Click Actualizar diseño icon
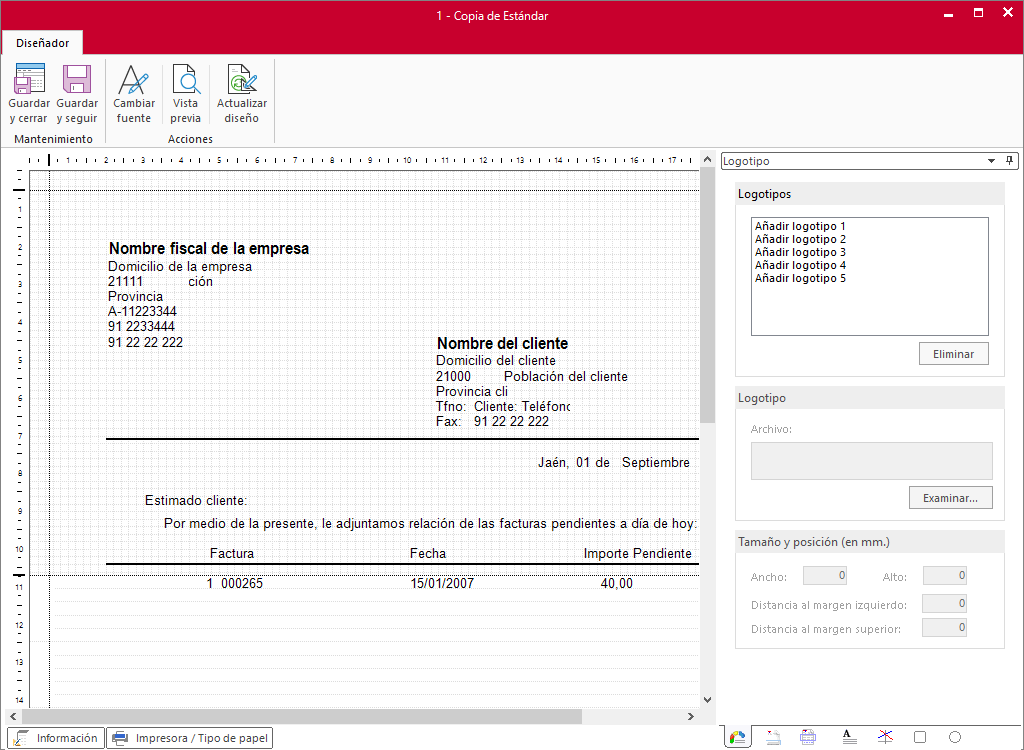Image resolution: width=1024 pixels, height=750 pixels. pos(242,79)
